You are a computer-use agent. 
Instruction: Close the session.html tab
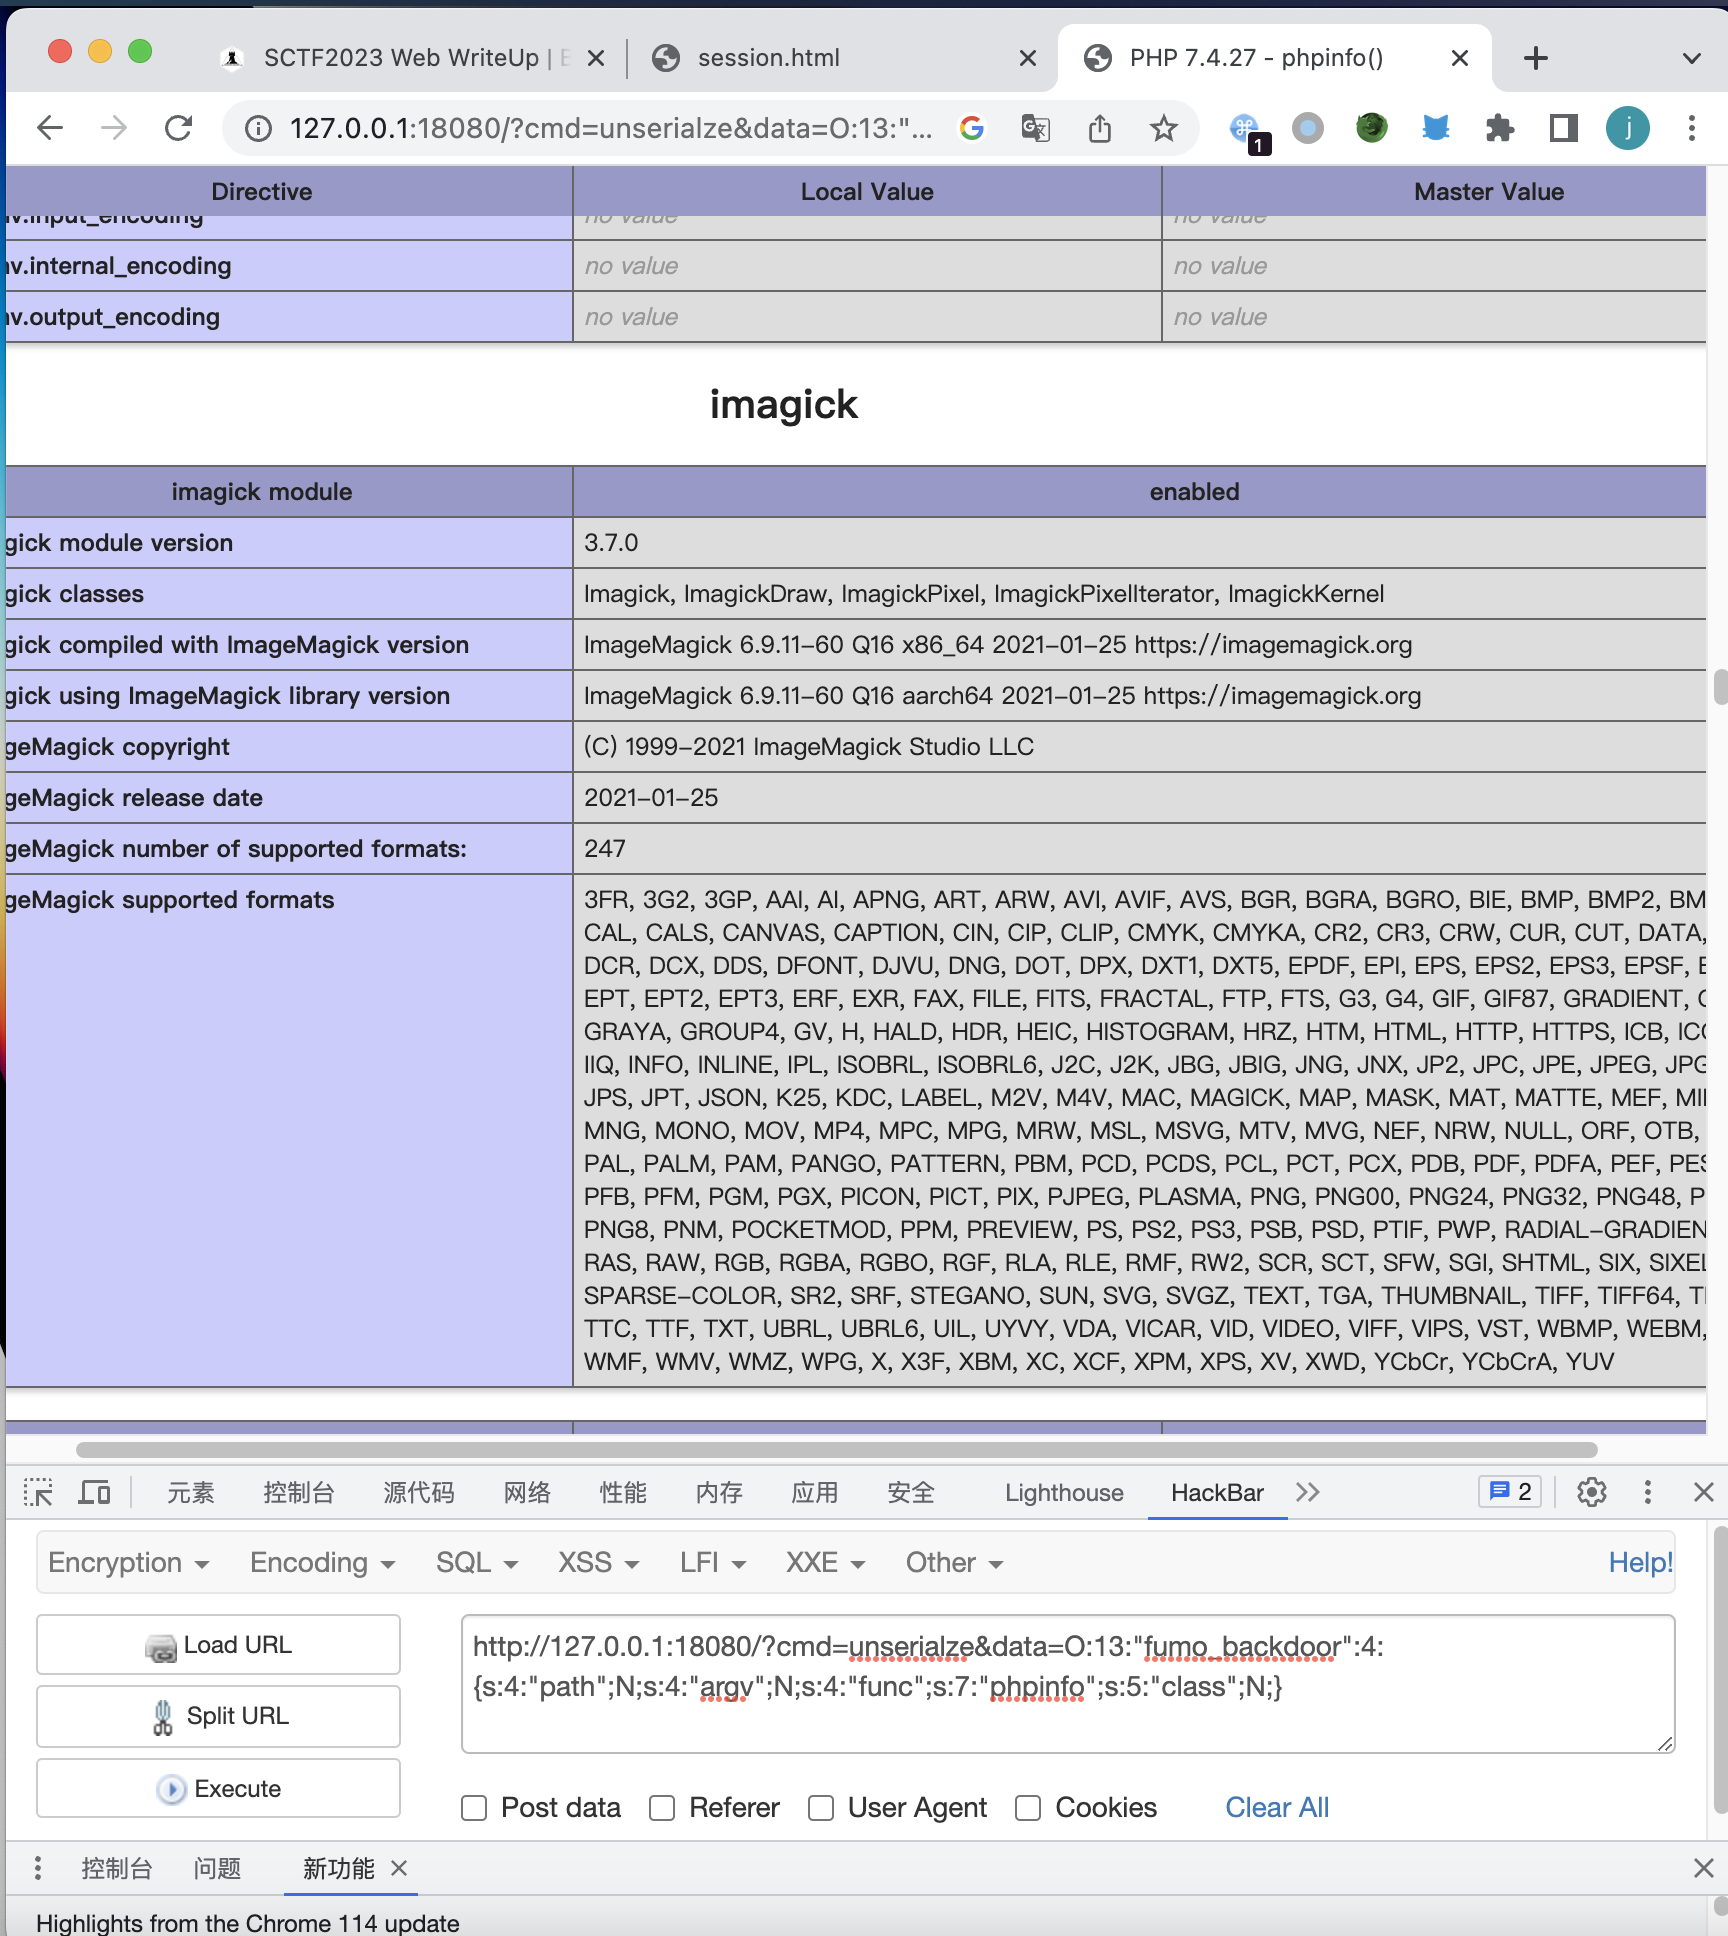[1027, 58]
